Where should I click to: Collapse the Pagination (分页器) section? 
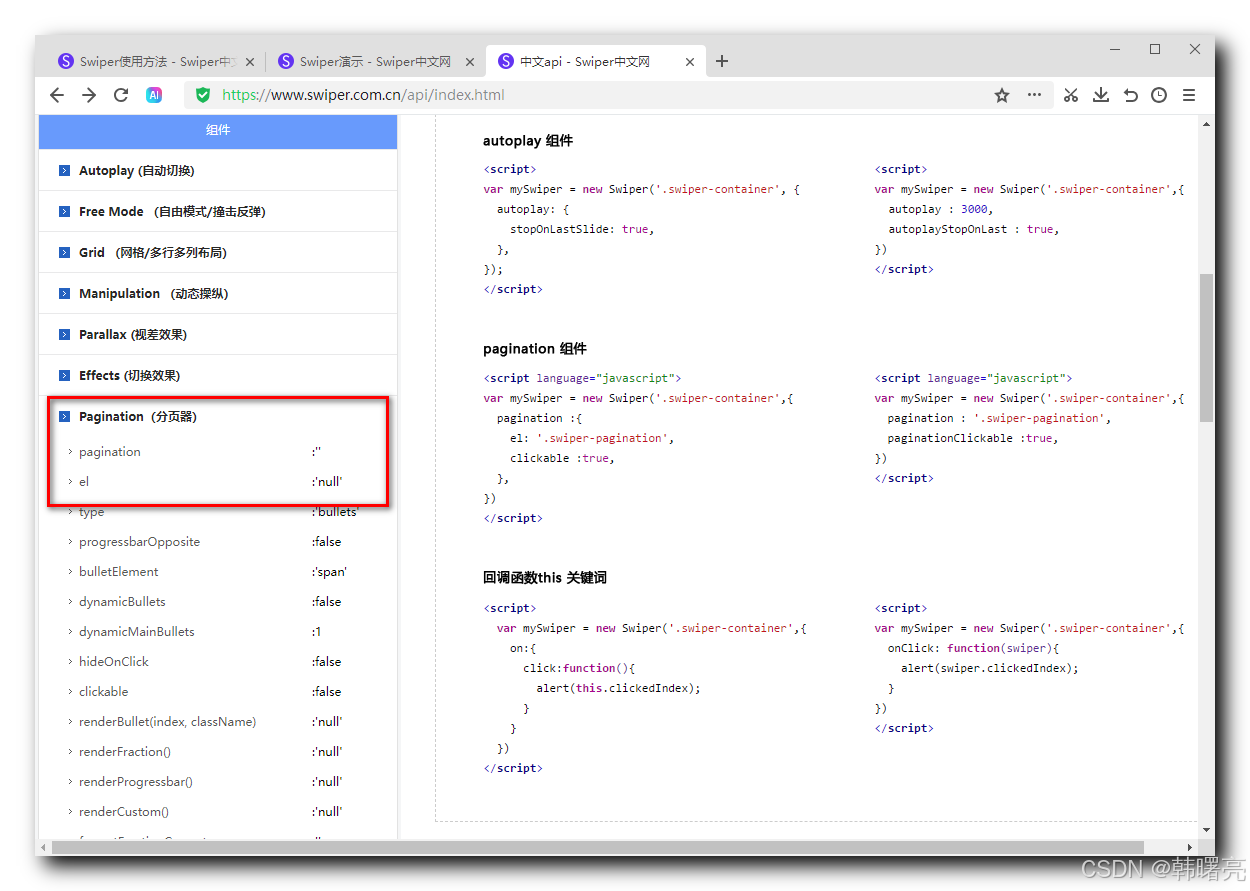pyautogui.click(x=218, y=417)
